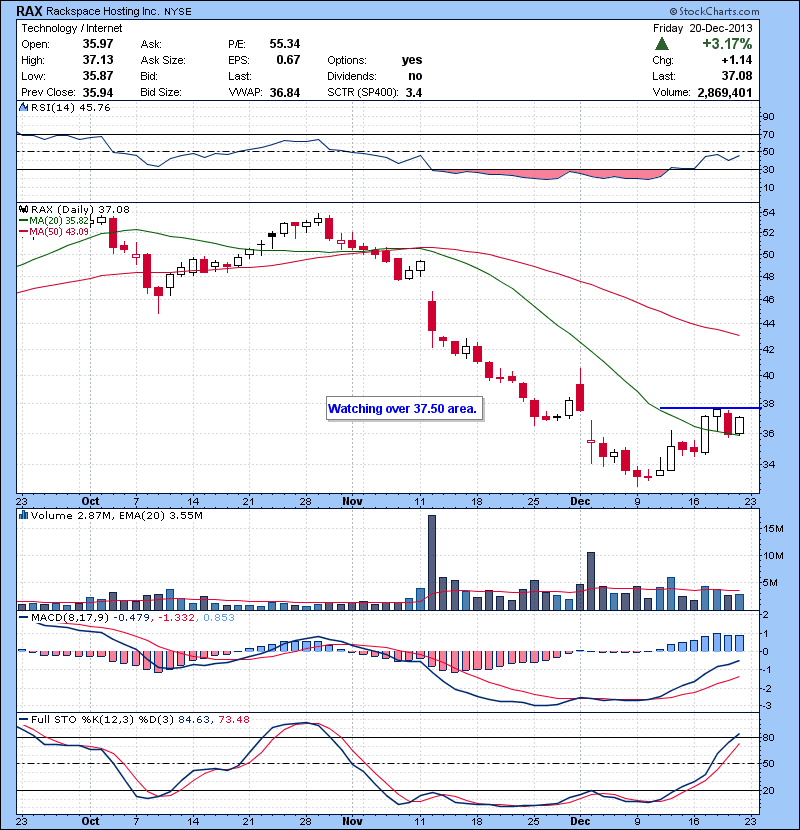Click the MACD(8,17,9) legend label
Viewport: 800px width, 830px height.
[70, 618]
